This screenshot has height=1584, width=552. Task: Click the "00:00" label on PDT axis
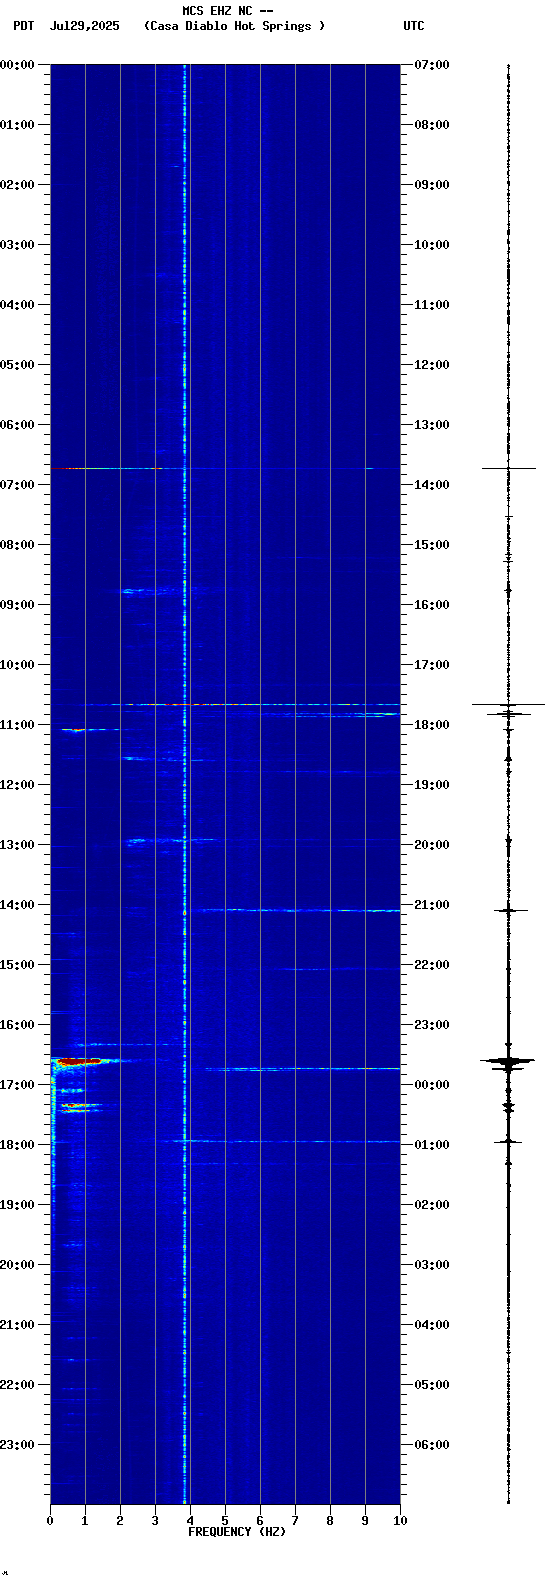point(18,65)
